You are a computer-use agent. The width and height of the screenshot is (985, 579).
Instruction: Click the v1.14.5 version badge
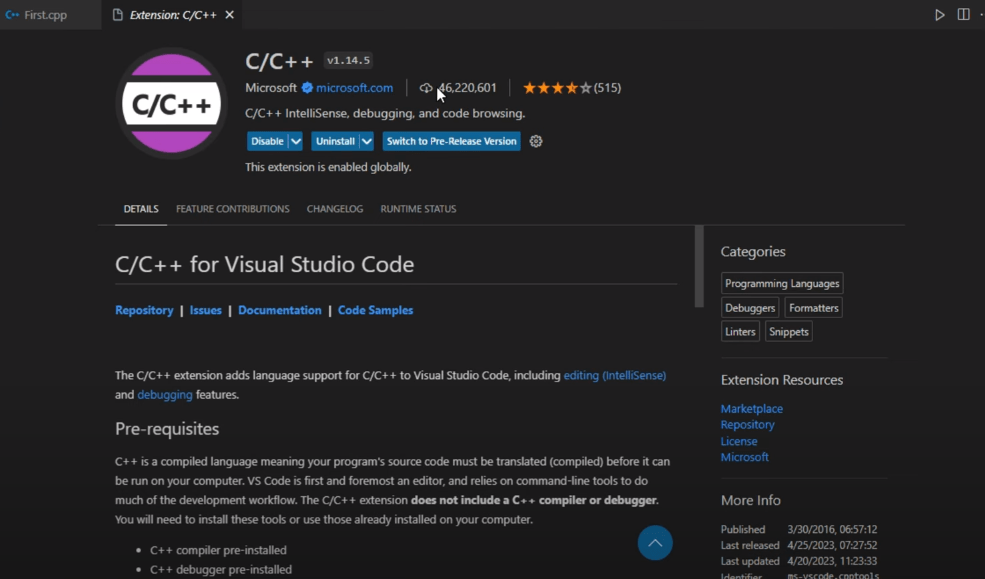pyautogui.click(x=348, y=60)
